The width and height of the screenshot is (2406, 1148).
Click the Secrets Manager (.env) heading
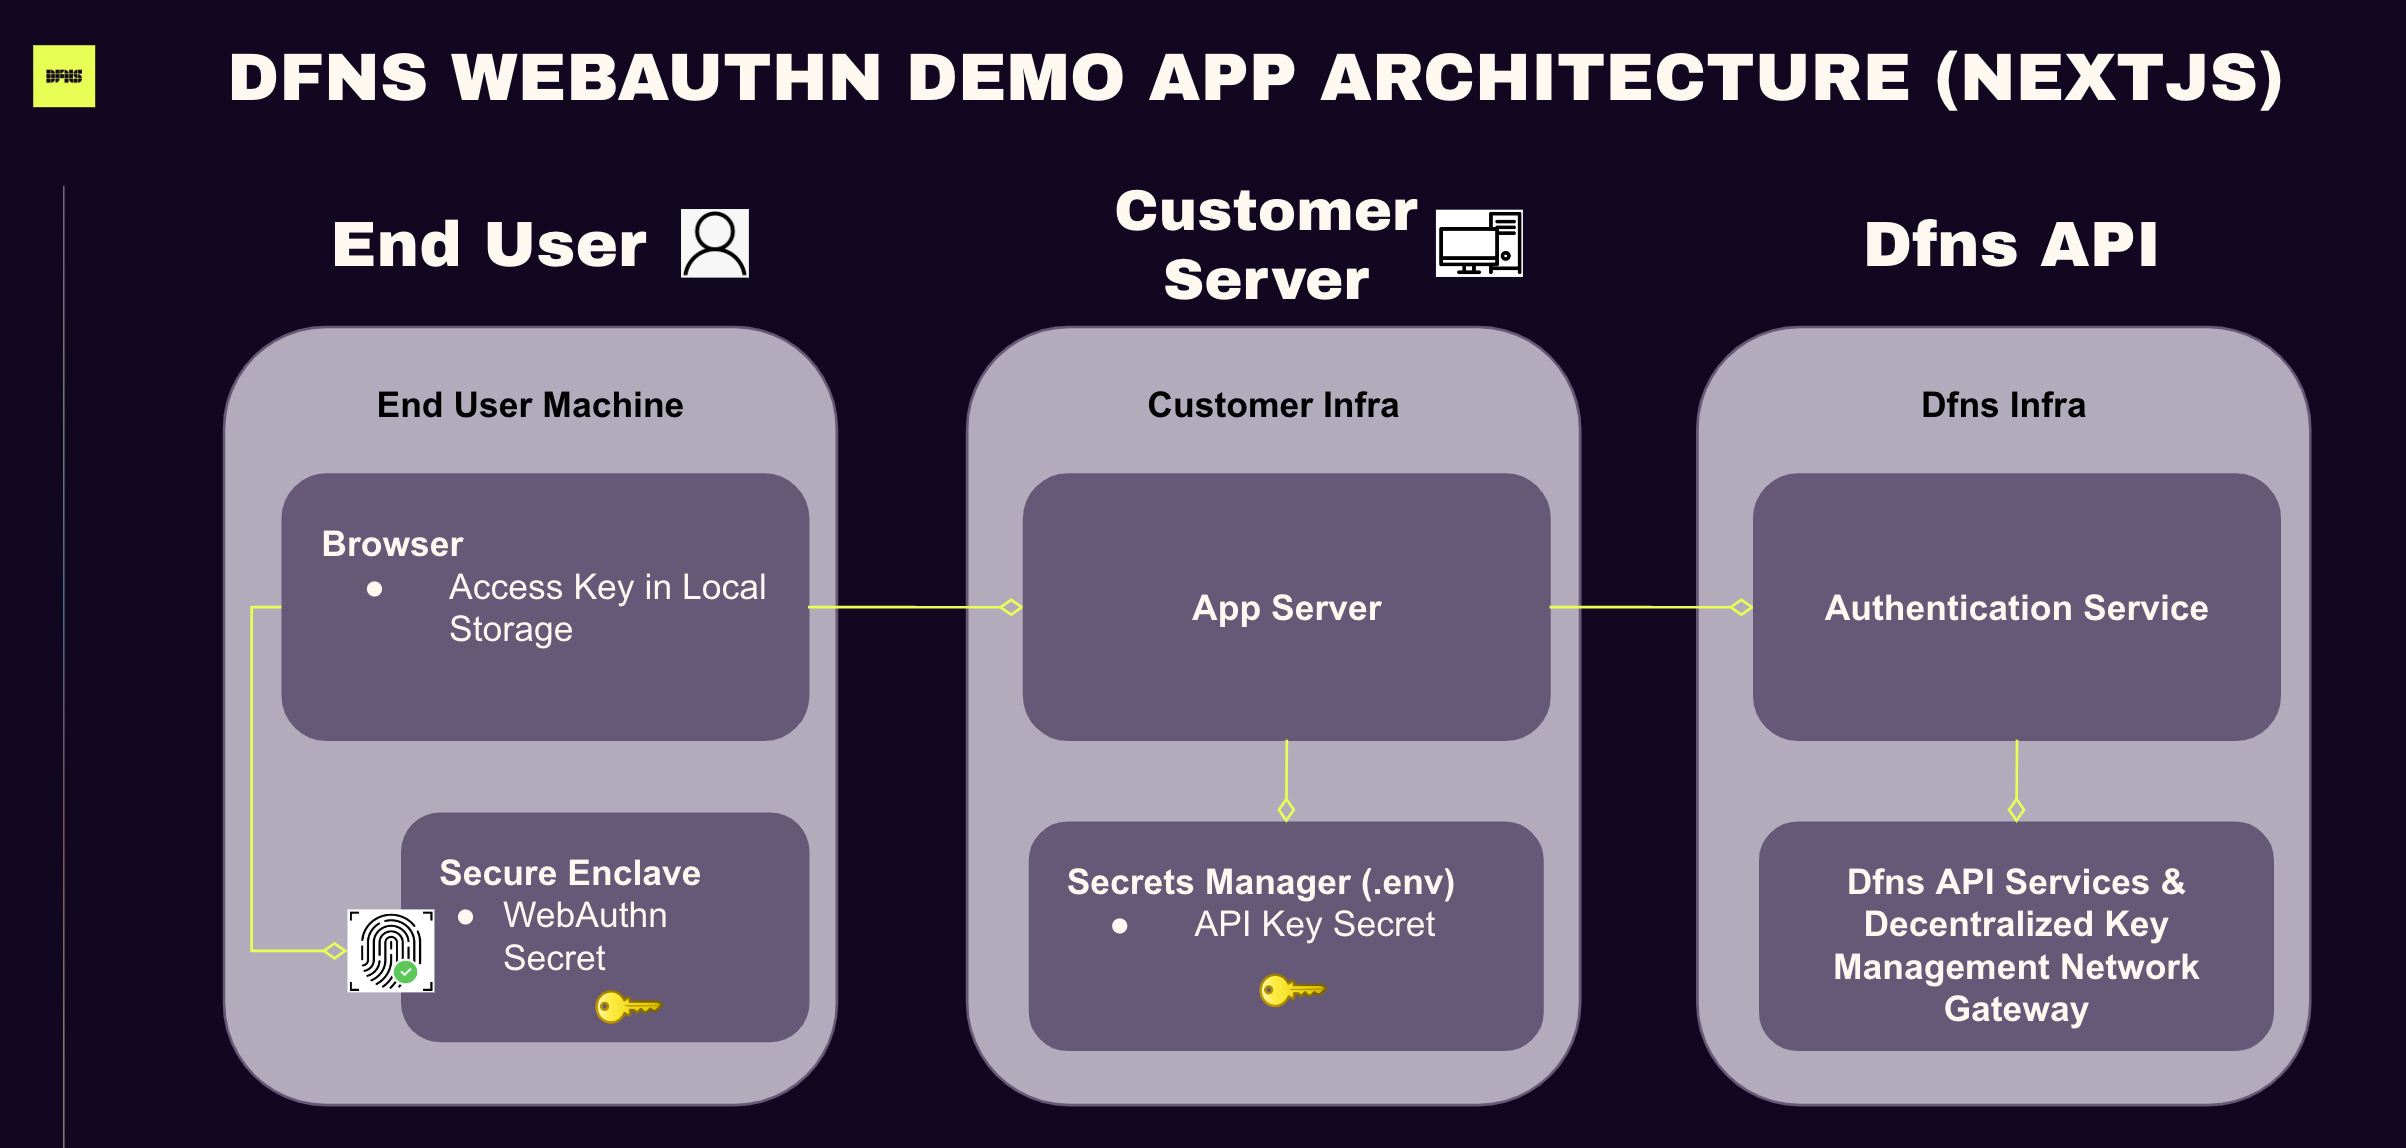point(1260,882)
